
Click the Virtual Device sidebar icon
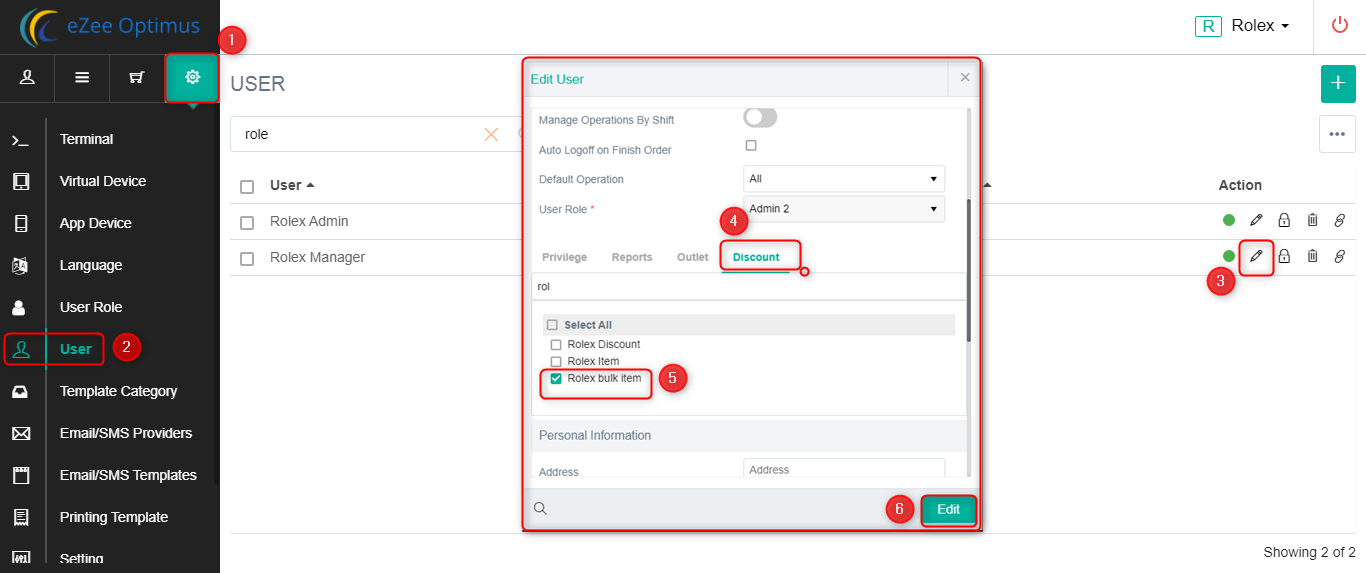pos(20,181)
